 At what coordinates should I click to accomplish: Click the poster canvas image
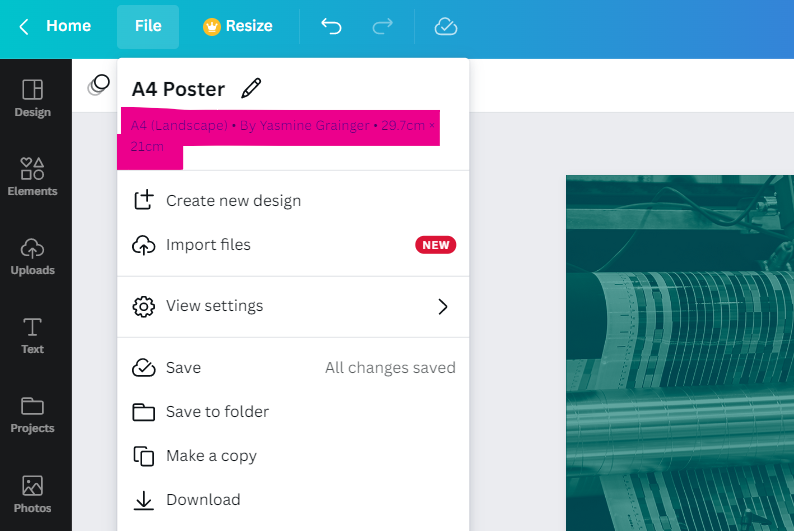click(680, 353)
